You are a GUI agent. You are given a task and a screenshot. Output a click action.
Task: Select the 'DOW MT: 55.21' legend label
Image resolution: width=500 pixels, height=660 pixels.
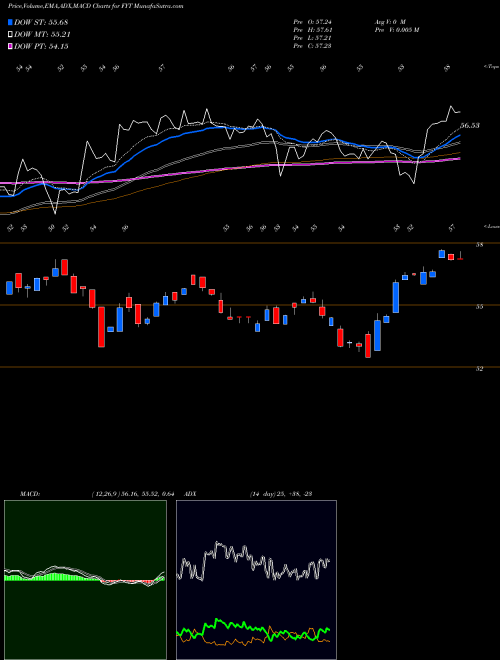tap(42, 35)
